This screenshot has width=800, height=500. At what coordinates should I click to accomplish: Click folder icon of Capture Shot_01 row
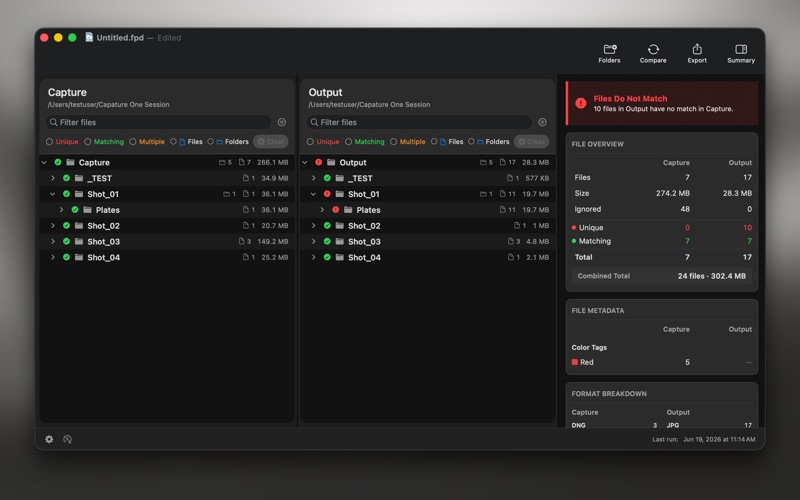click(79, 194)
